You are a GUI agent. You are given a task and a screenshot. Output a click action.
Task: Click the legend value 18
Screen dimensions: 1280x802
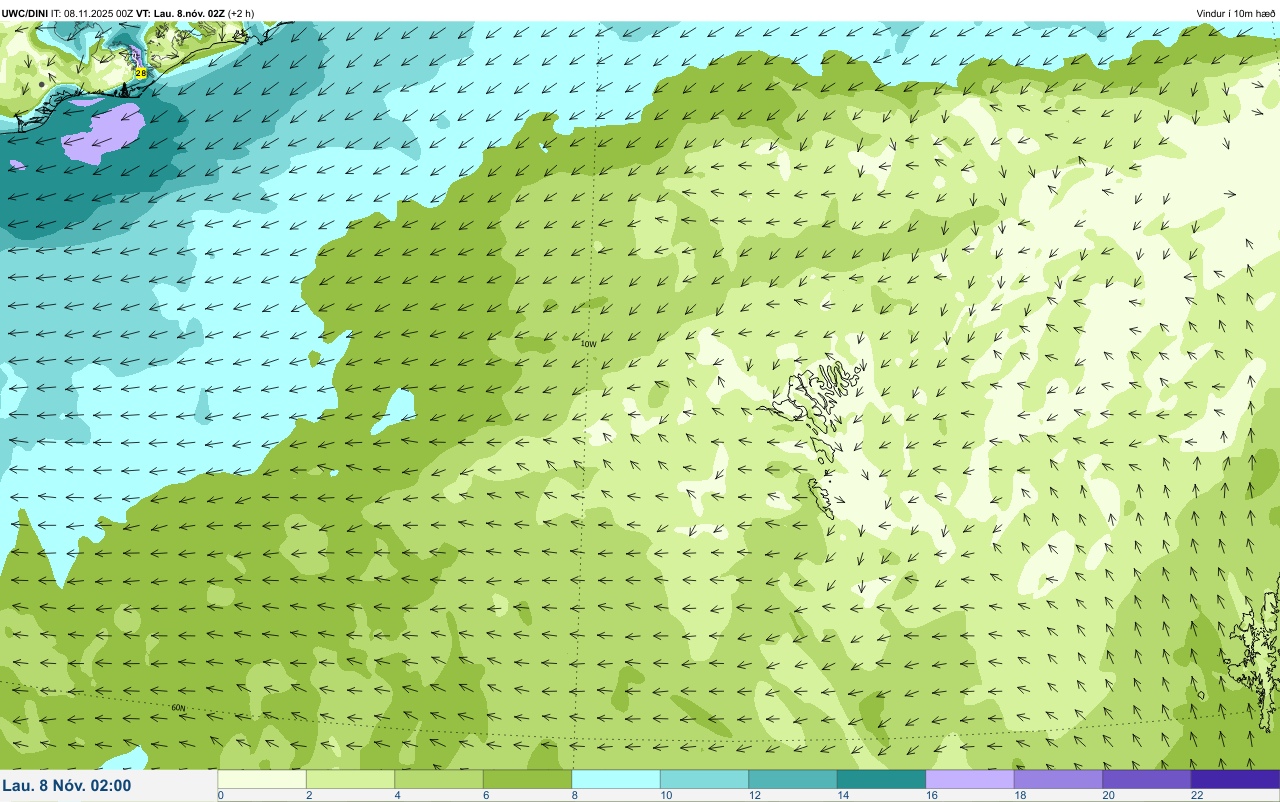pos(1019,796)
